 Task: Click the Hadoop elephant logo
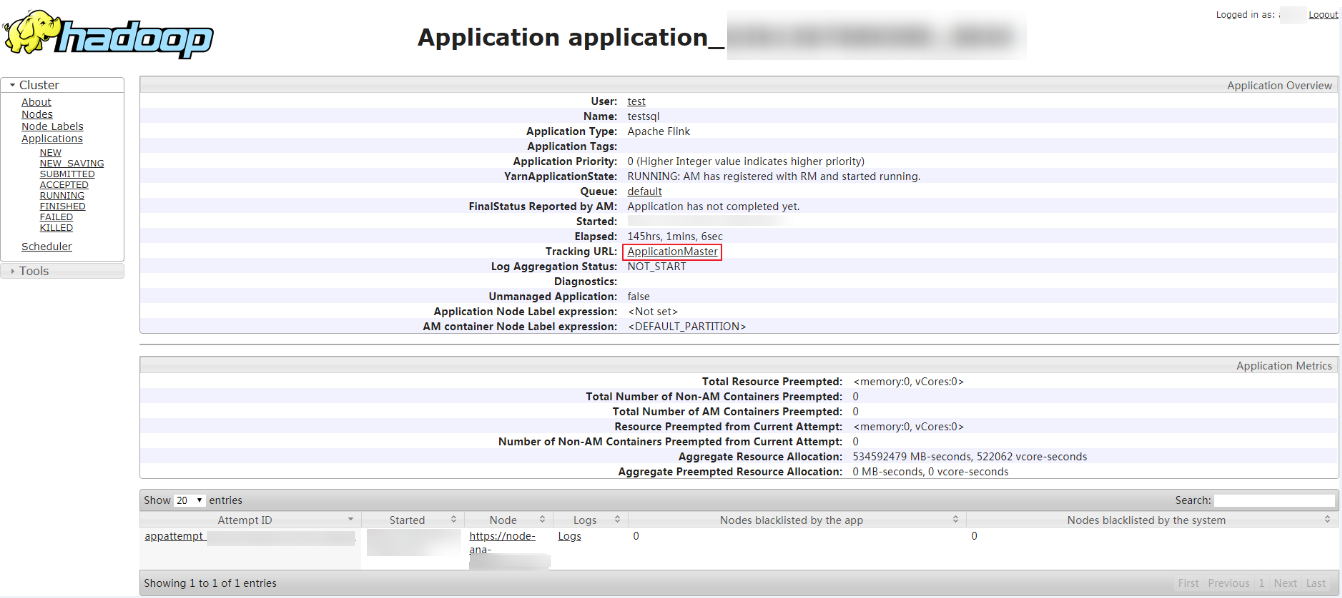click(108, 36)
